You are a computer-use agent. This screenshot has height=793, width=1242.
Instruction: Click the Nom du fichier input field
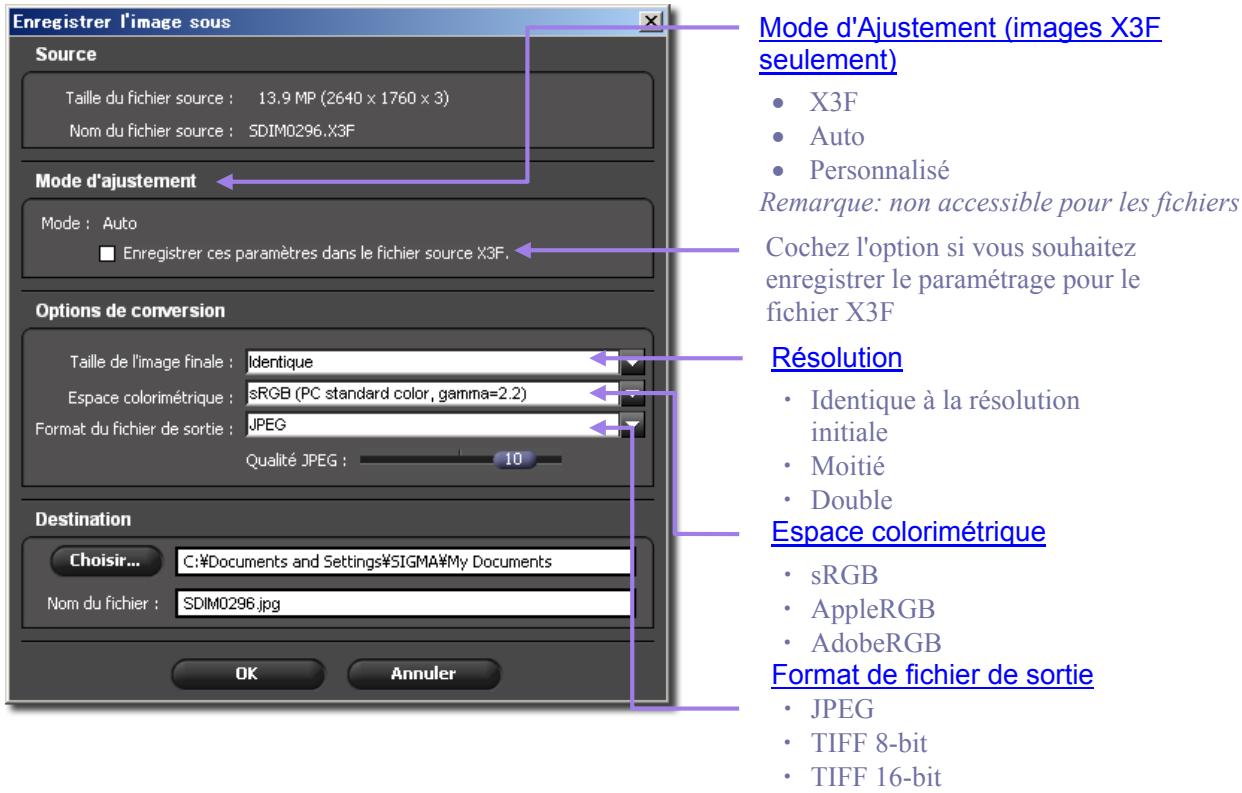click(405, 603)
